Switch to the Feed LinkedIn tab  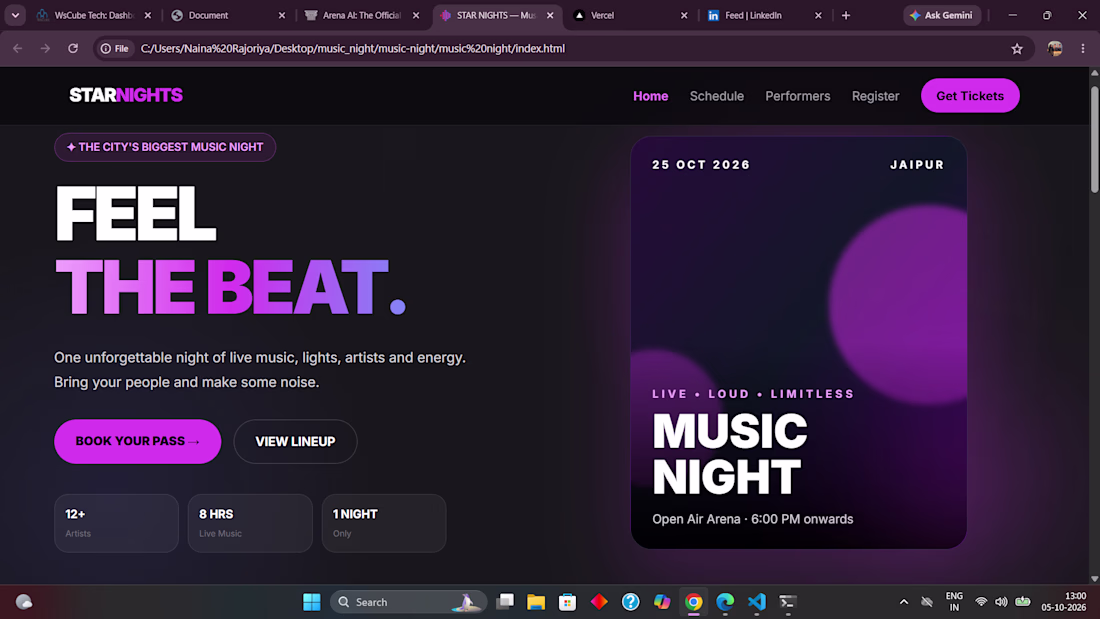pos(764,15)
